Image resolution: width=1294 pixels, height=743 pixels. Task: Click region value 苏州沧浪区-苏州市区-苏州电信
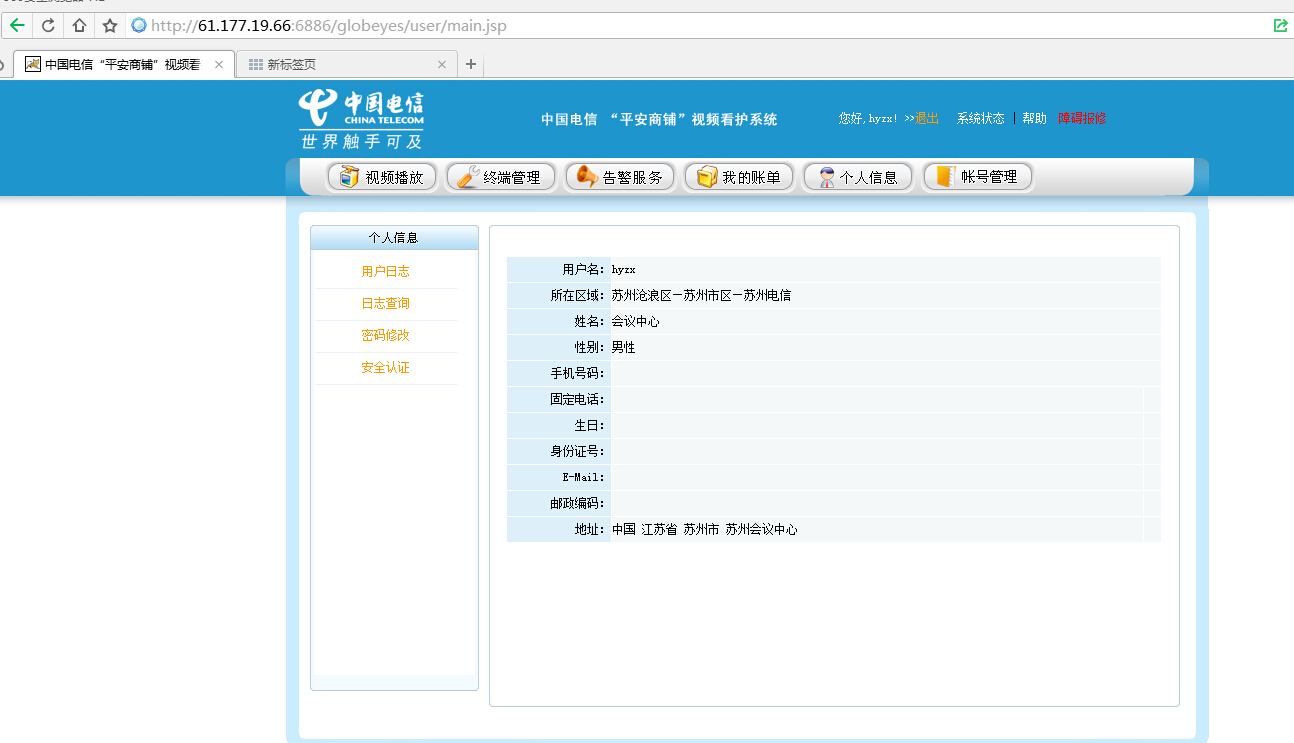(x=701, y=296)
